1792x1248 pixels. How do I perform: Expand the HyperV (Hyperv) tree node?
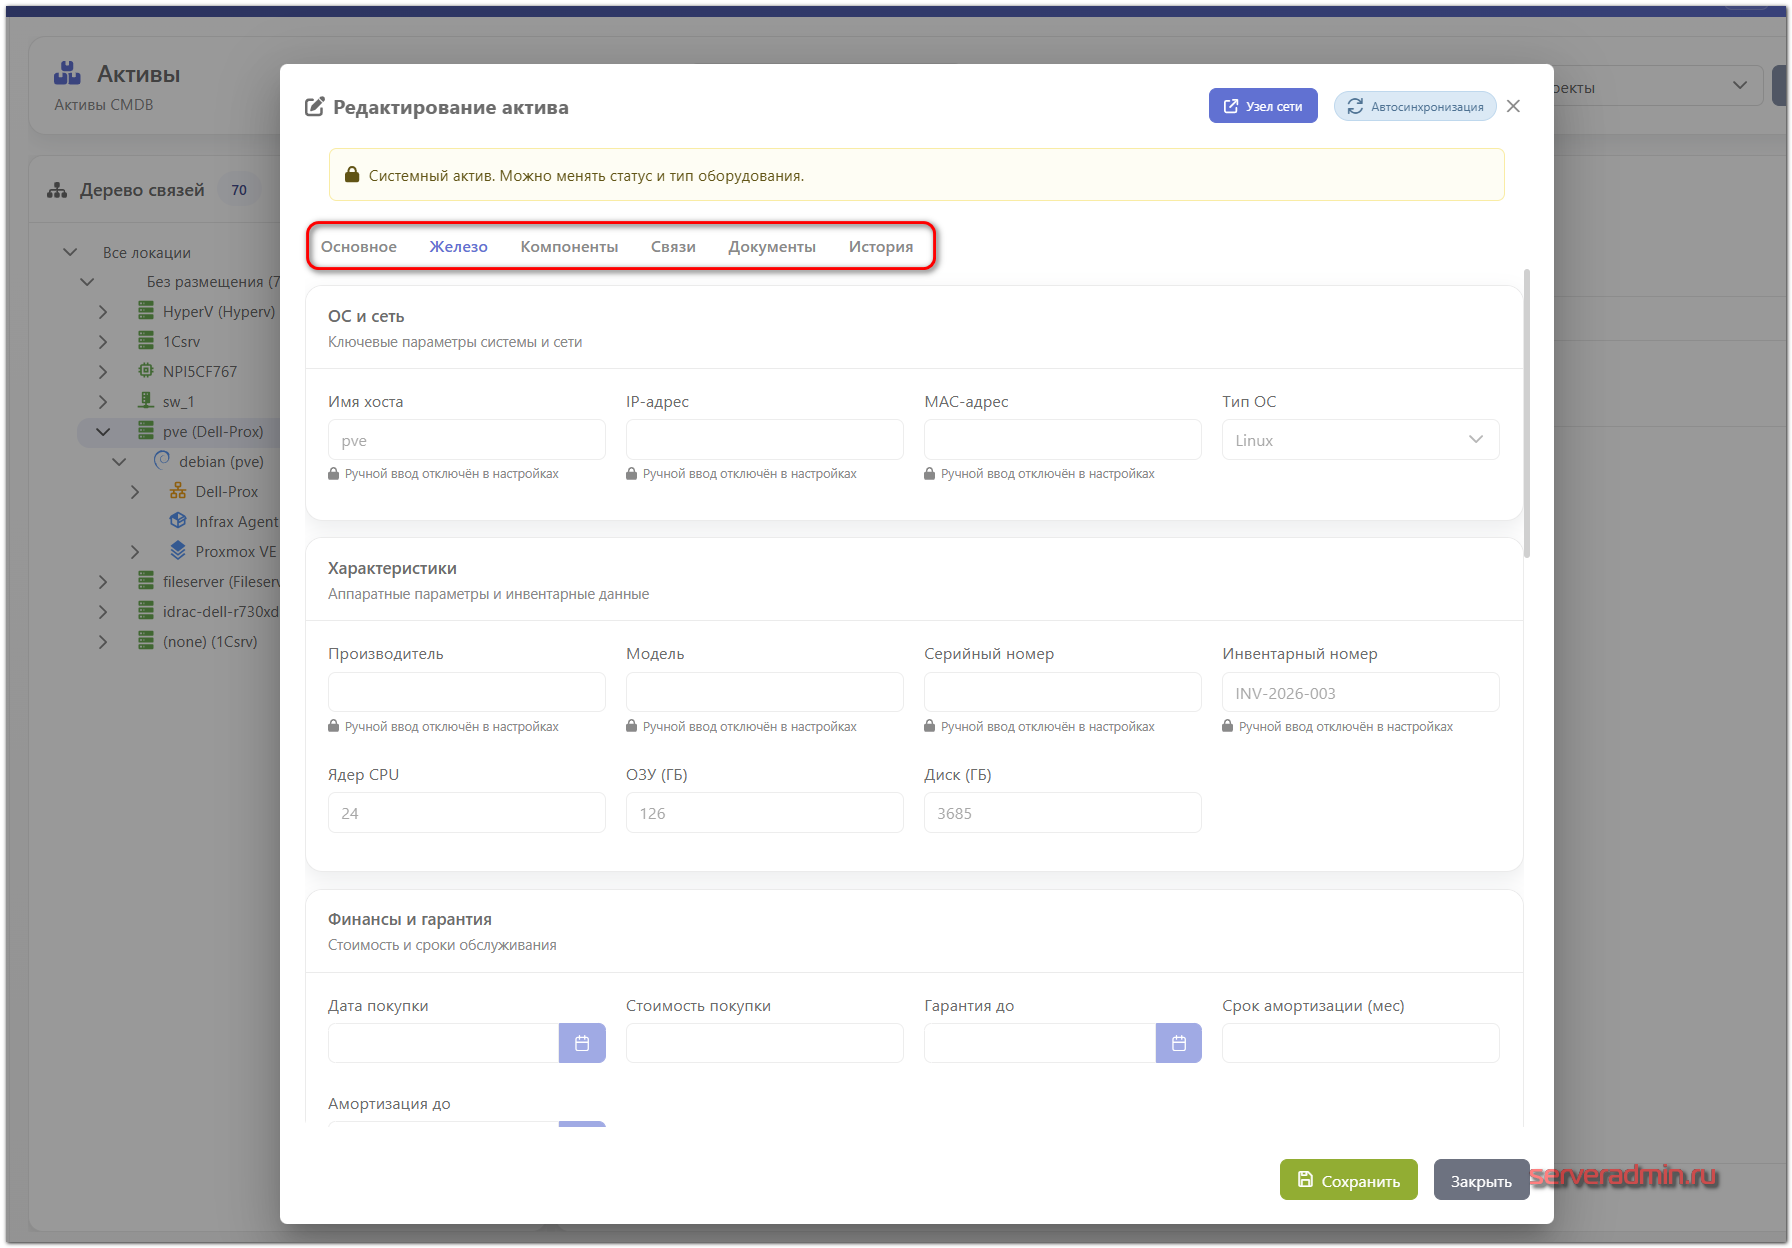pos(103,312)
